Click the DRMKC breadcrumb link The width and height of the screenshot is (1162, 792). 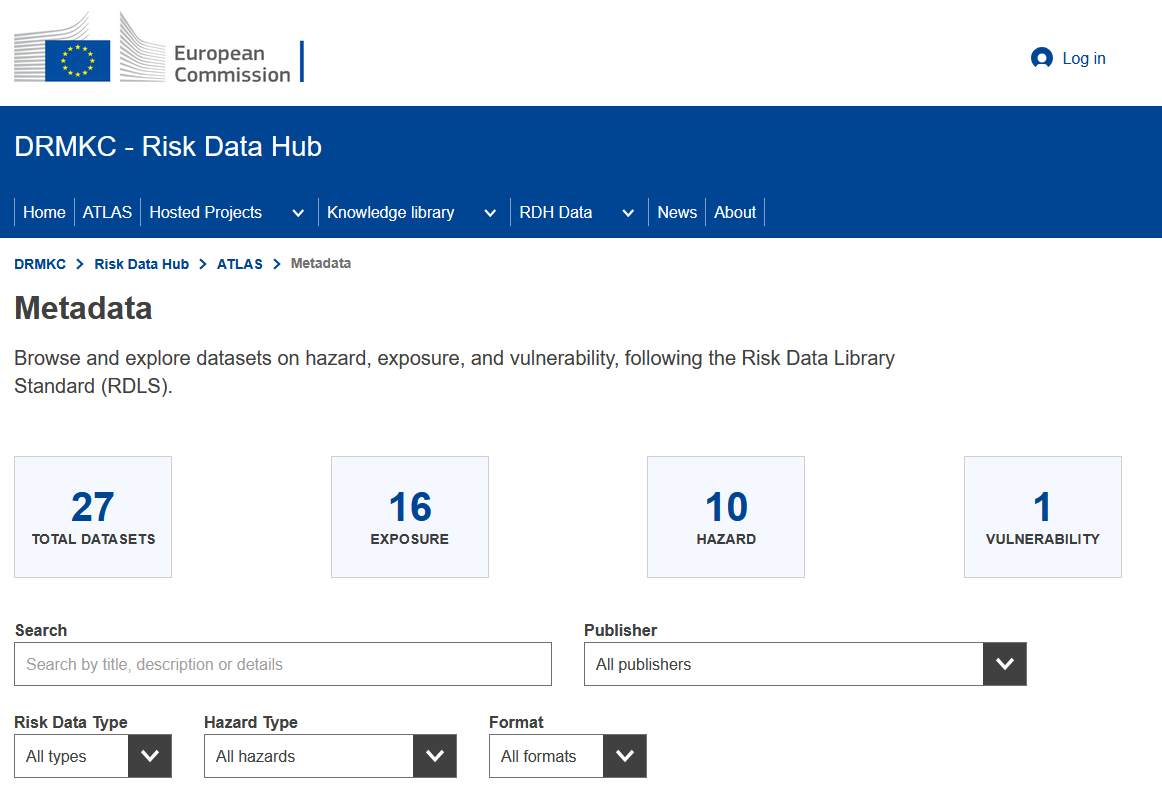39,263
